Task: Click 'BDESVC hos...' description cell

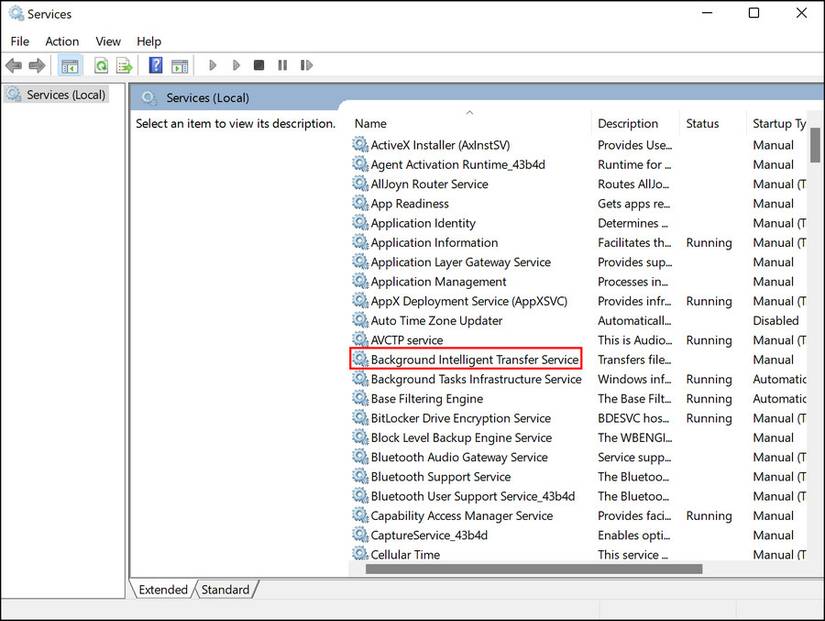Action: 634,417
